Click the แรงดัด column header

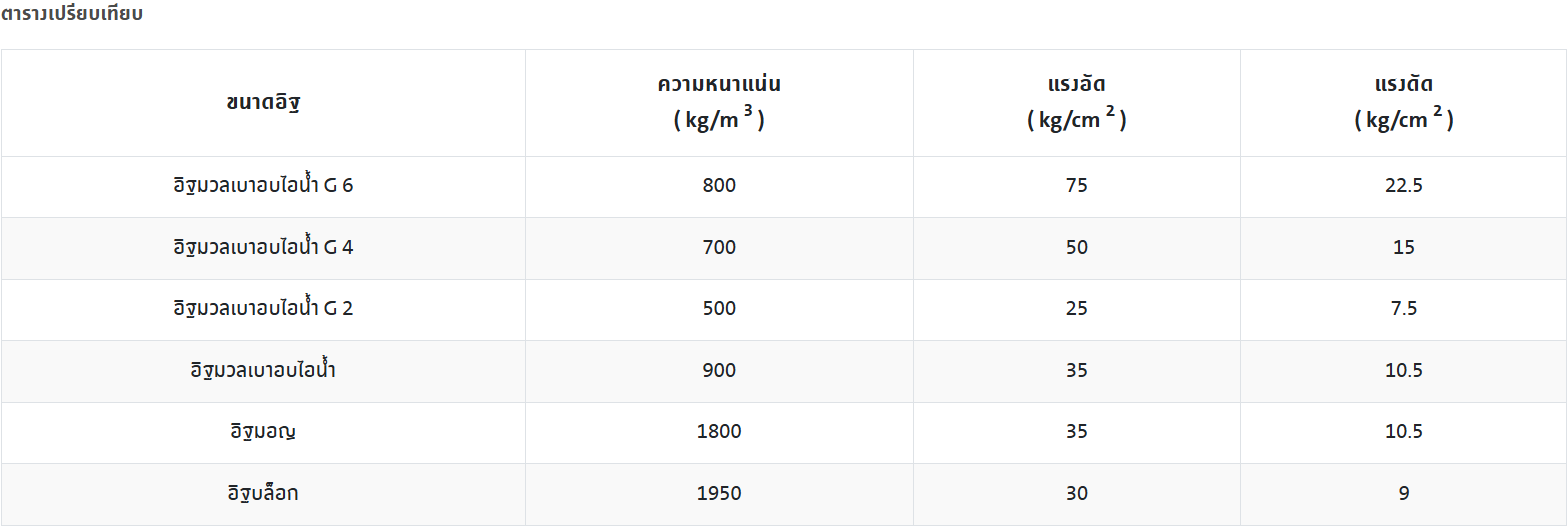point(1404,84)
